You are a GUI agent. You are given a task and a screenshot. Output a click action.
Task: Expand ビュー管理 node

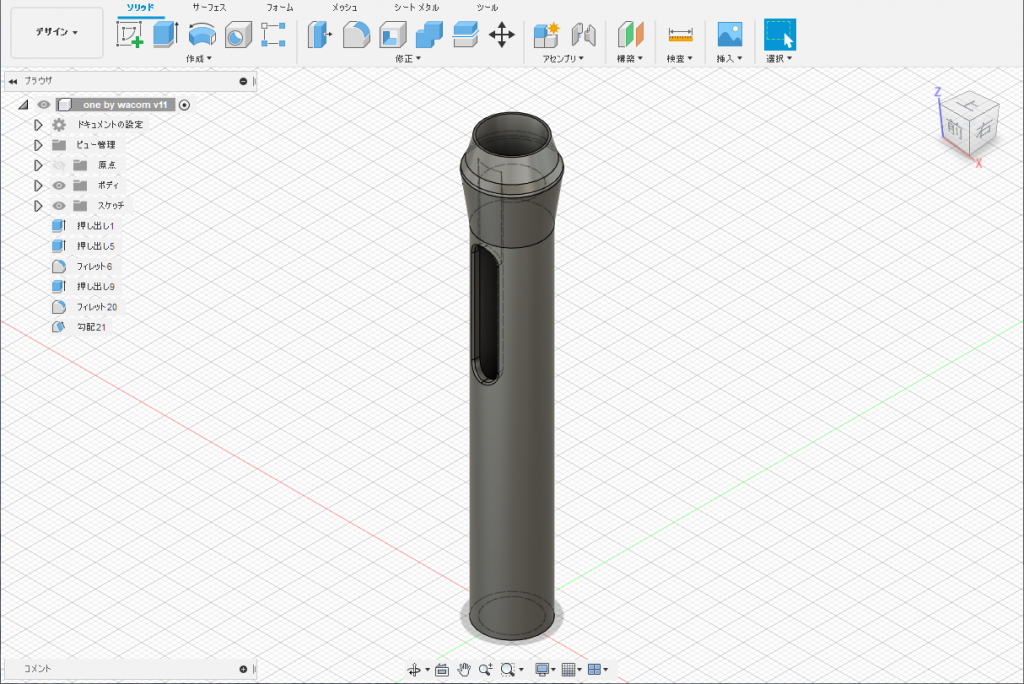point(38,145)
